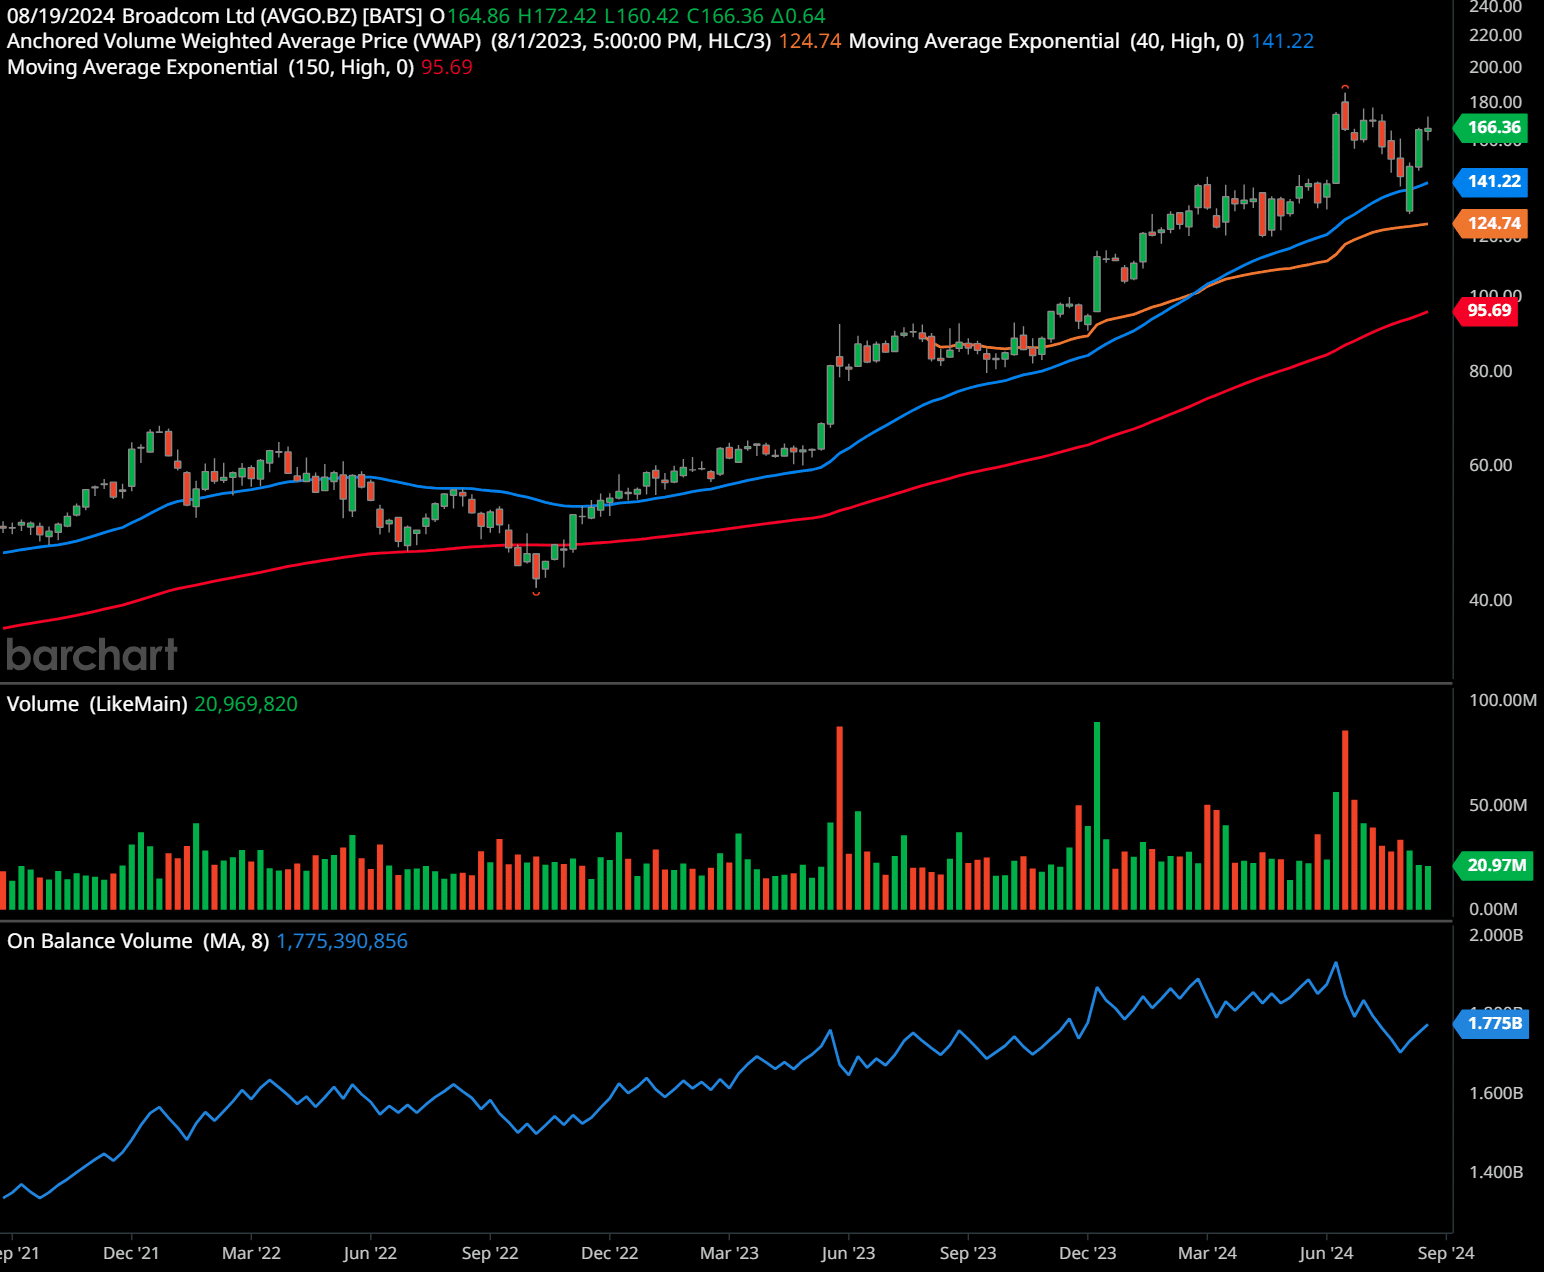
Task: Click the Jun '24 date axis label
Action: click(x=1326, y=1253)
